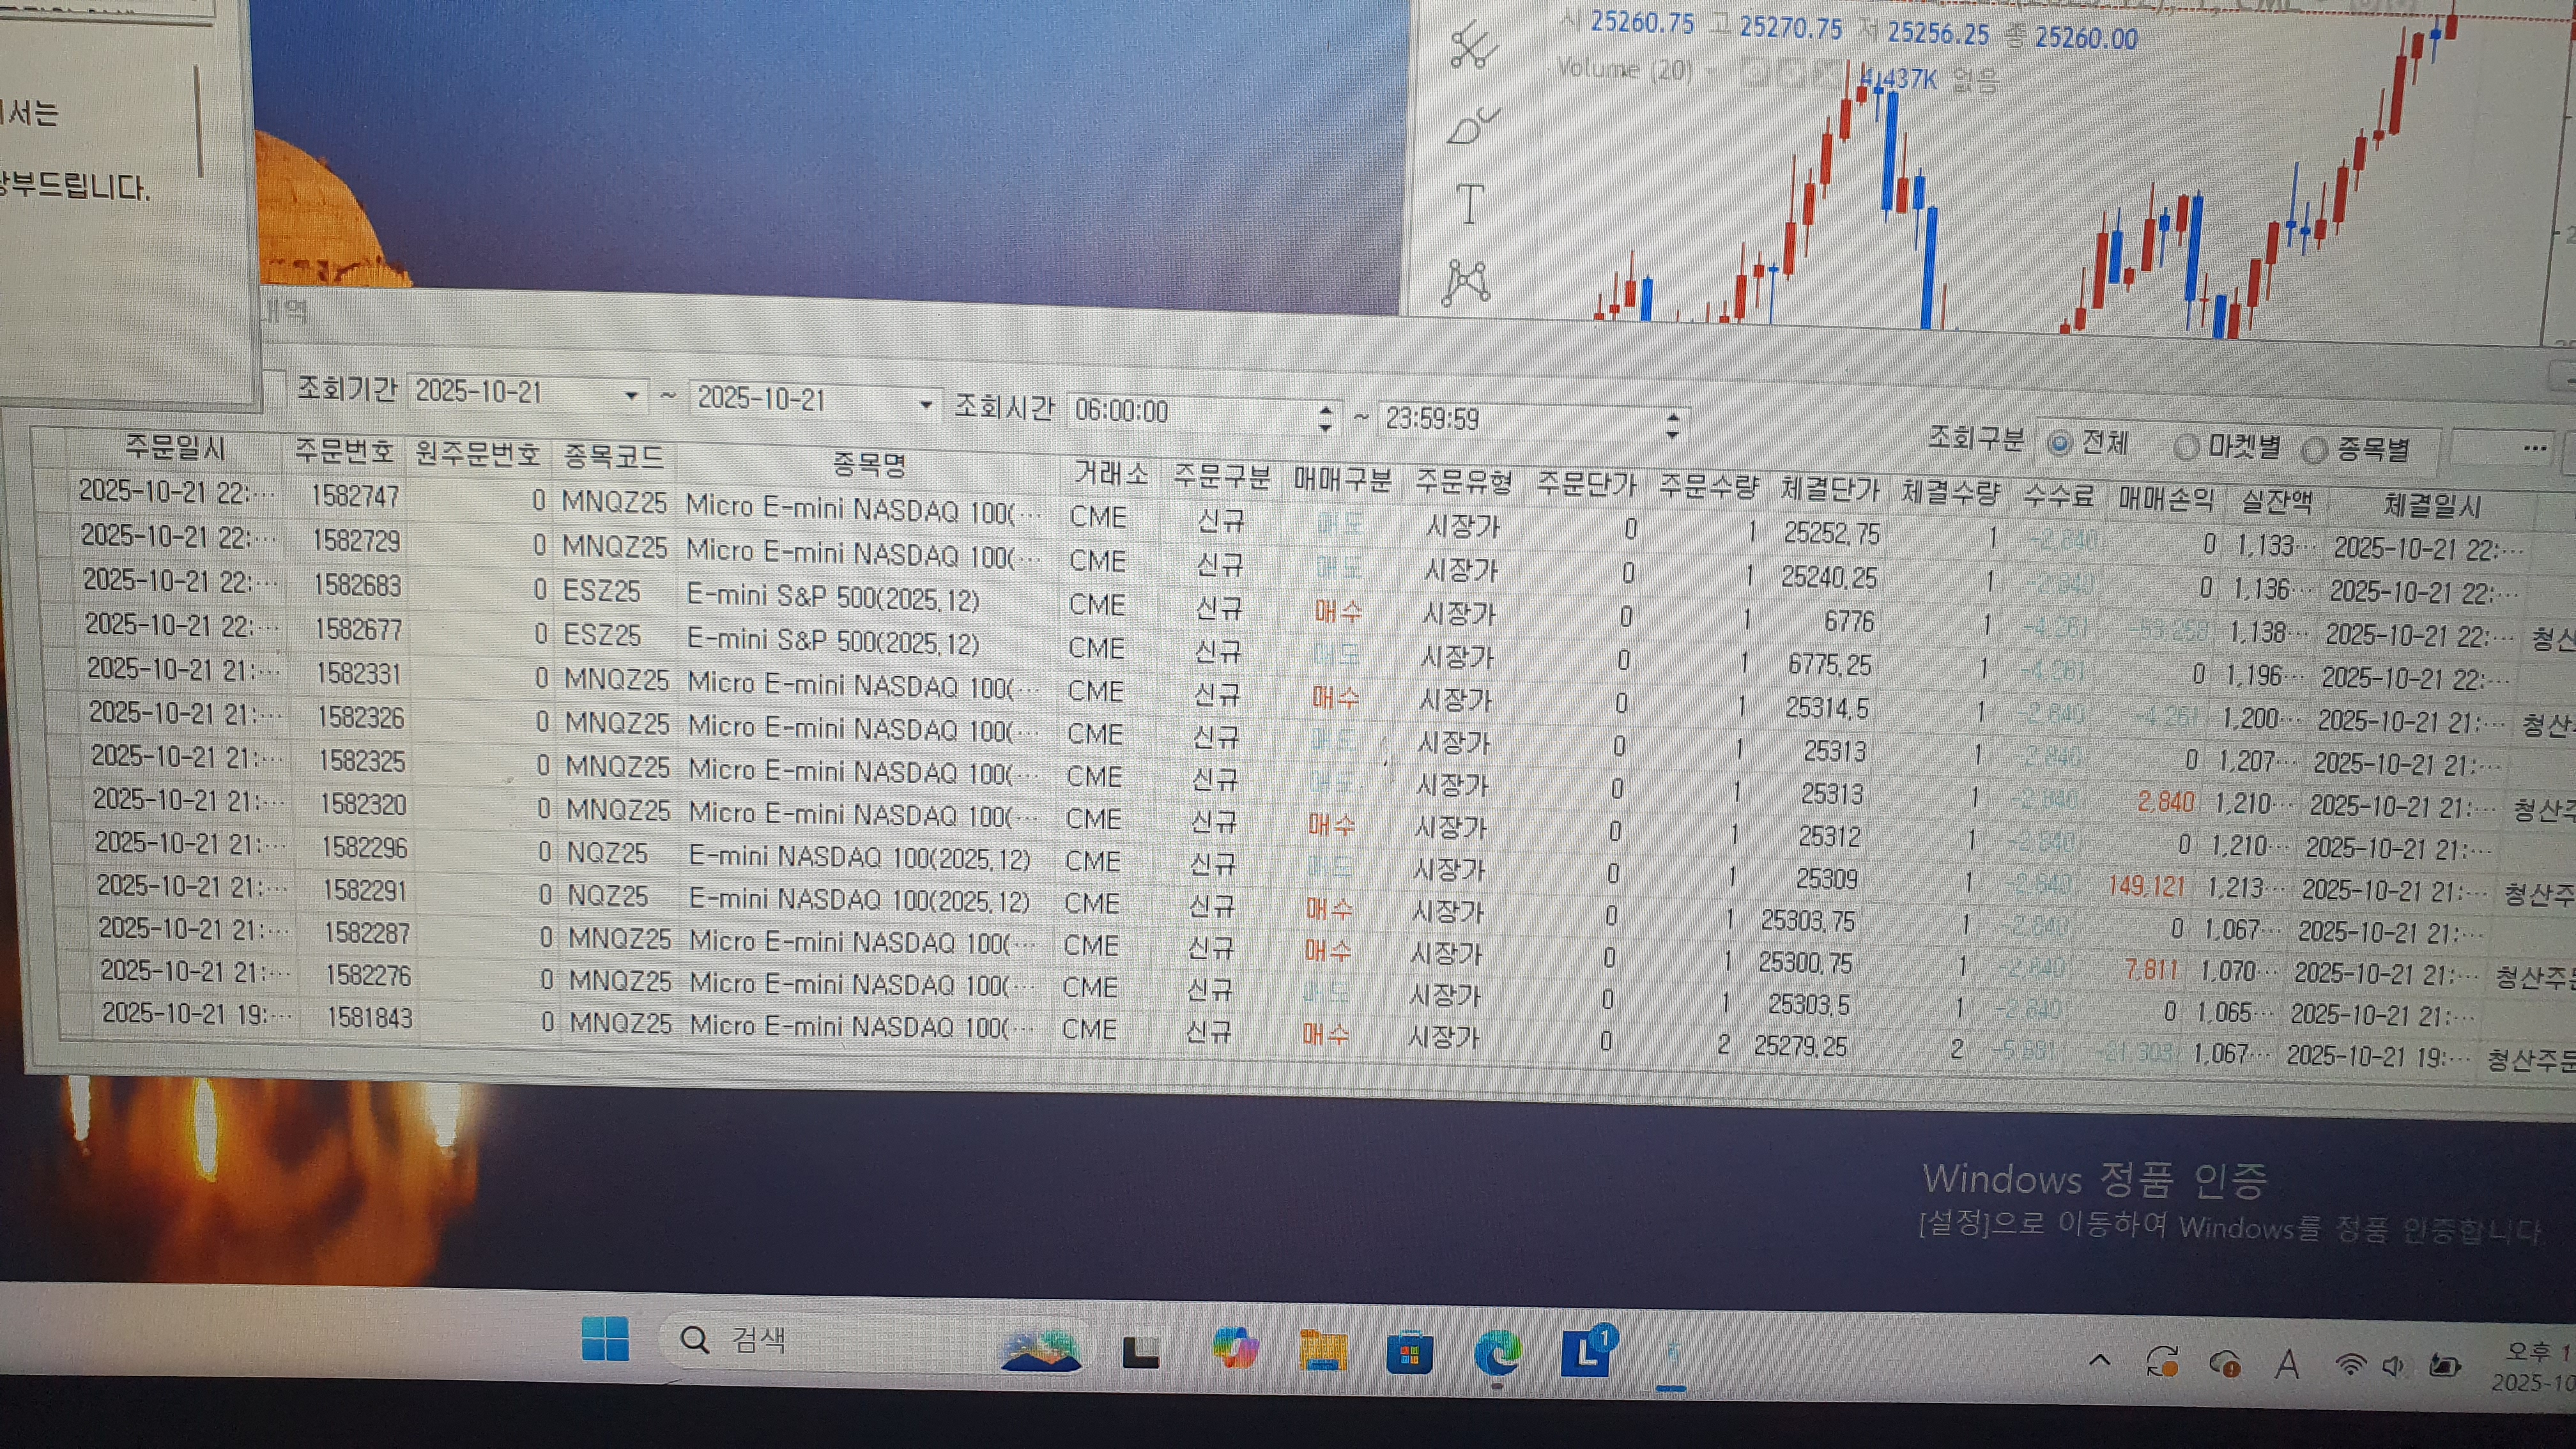The height and width of the screenshot is (1449, 2576).
Task: Sort by the 체결단가 column header
Action: (x=1829, y=489)
